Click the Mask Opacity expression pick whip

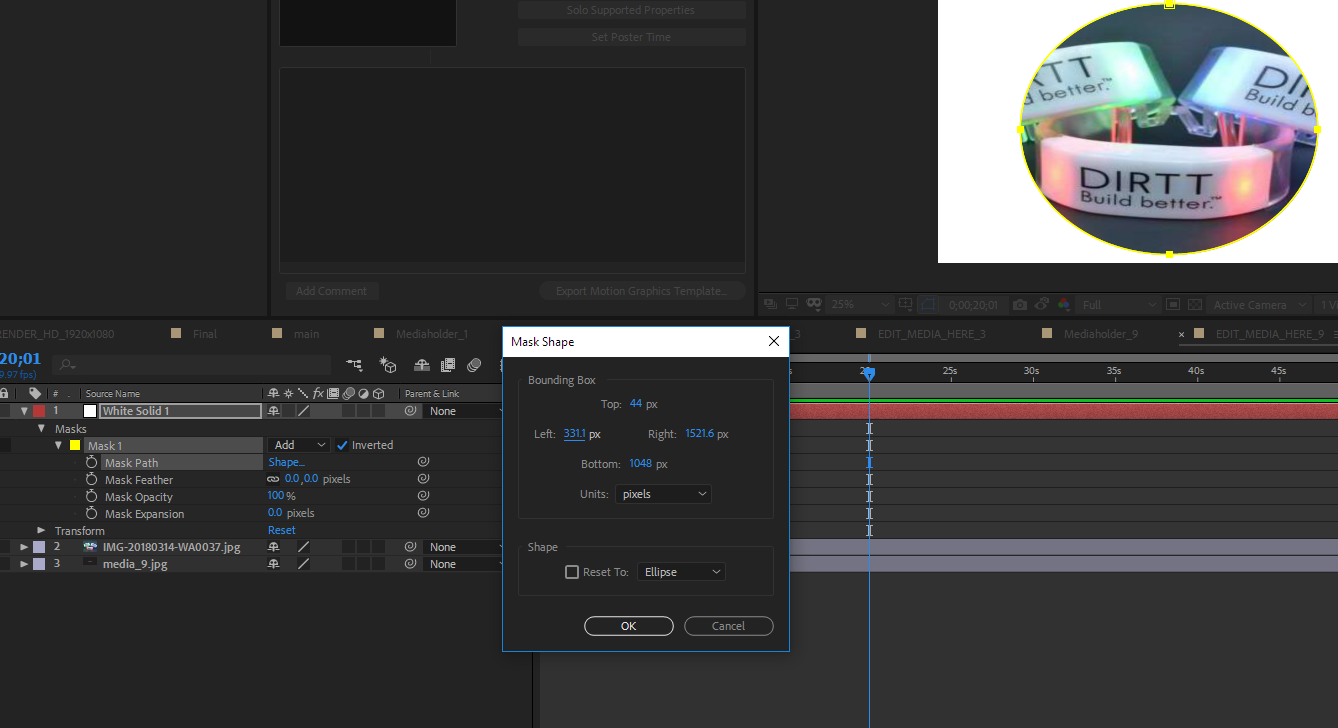[423, 496]
